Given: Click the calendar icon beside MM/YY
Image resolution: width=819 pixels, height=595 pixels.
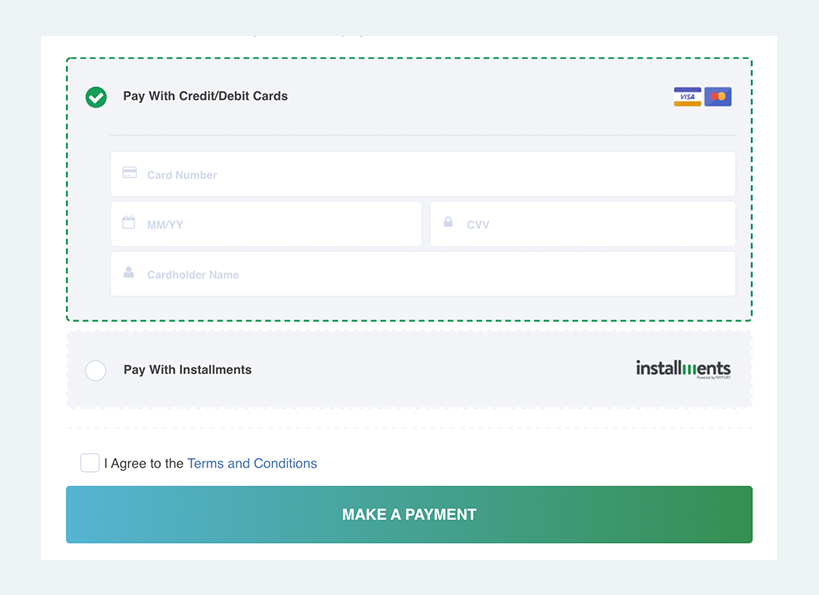Looking at the screenshot, I should (128, 222).
